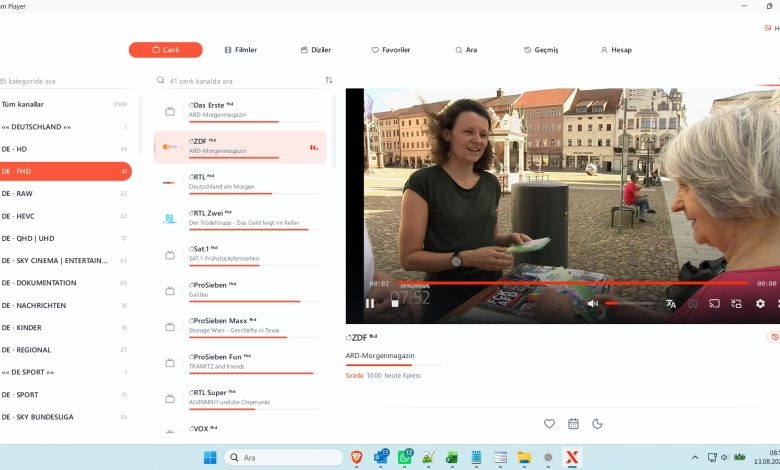Viewport: 780px width, 470px height.
Task: Cast the stream with the cast icon
Action: click(x=714, y=303)
